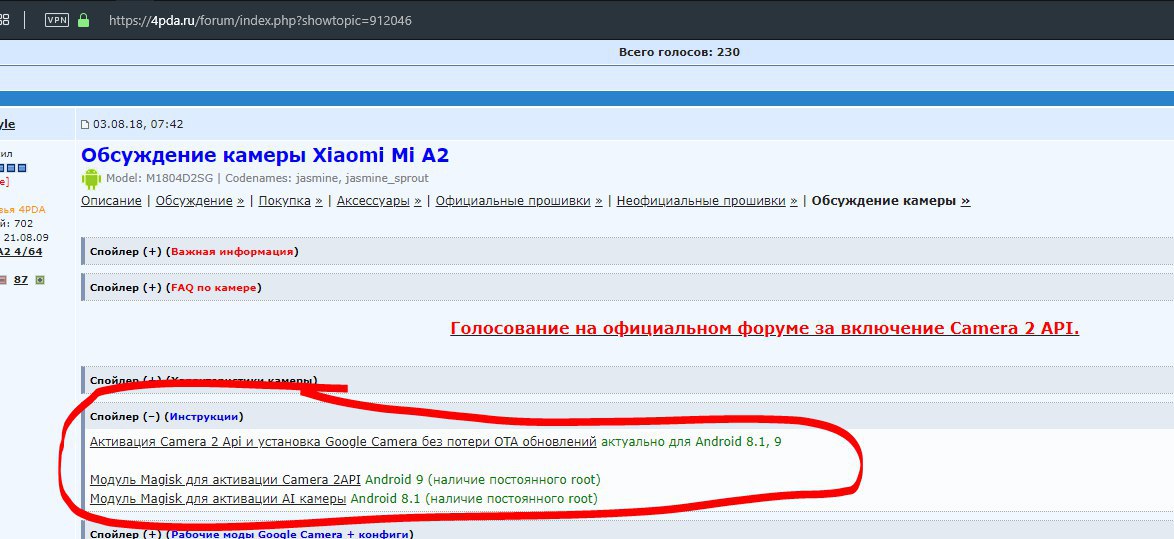Click the » arrow after Покупка

(x=319, y=201)
